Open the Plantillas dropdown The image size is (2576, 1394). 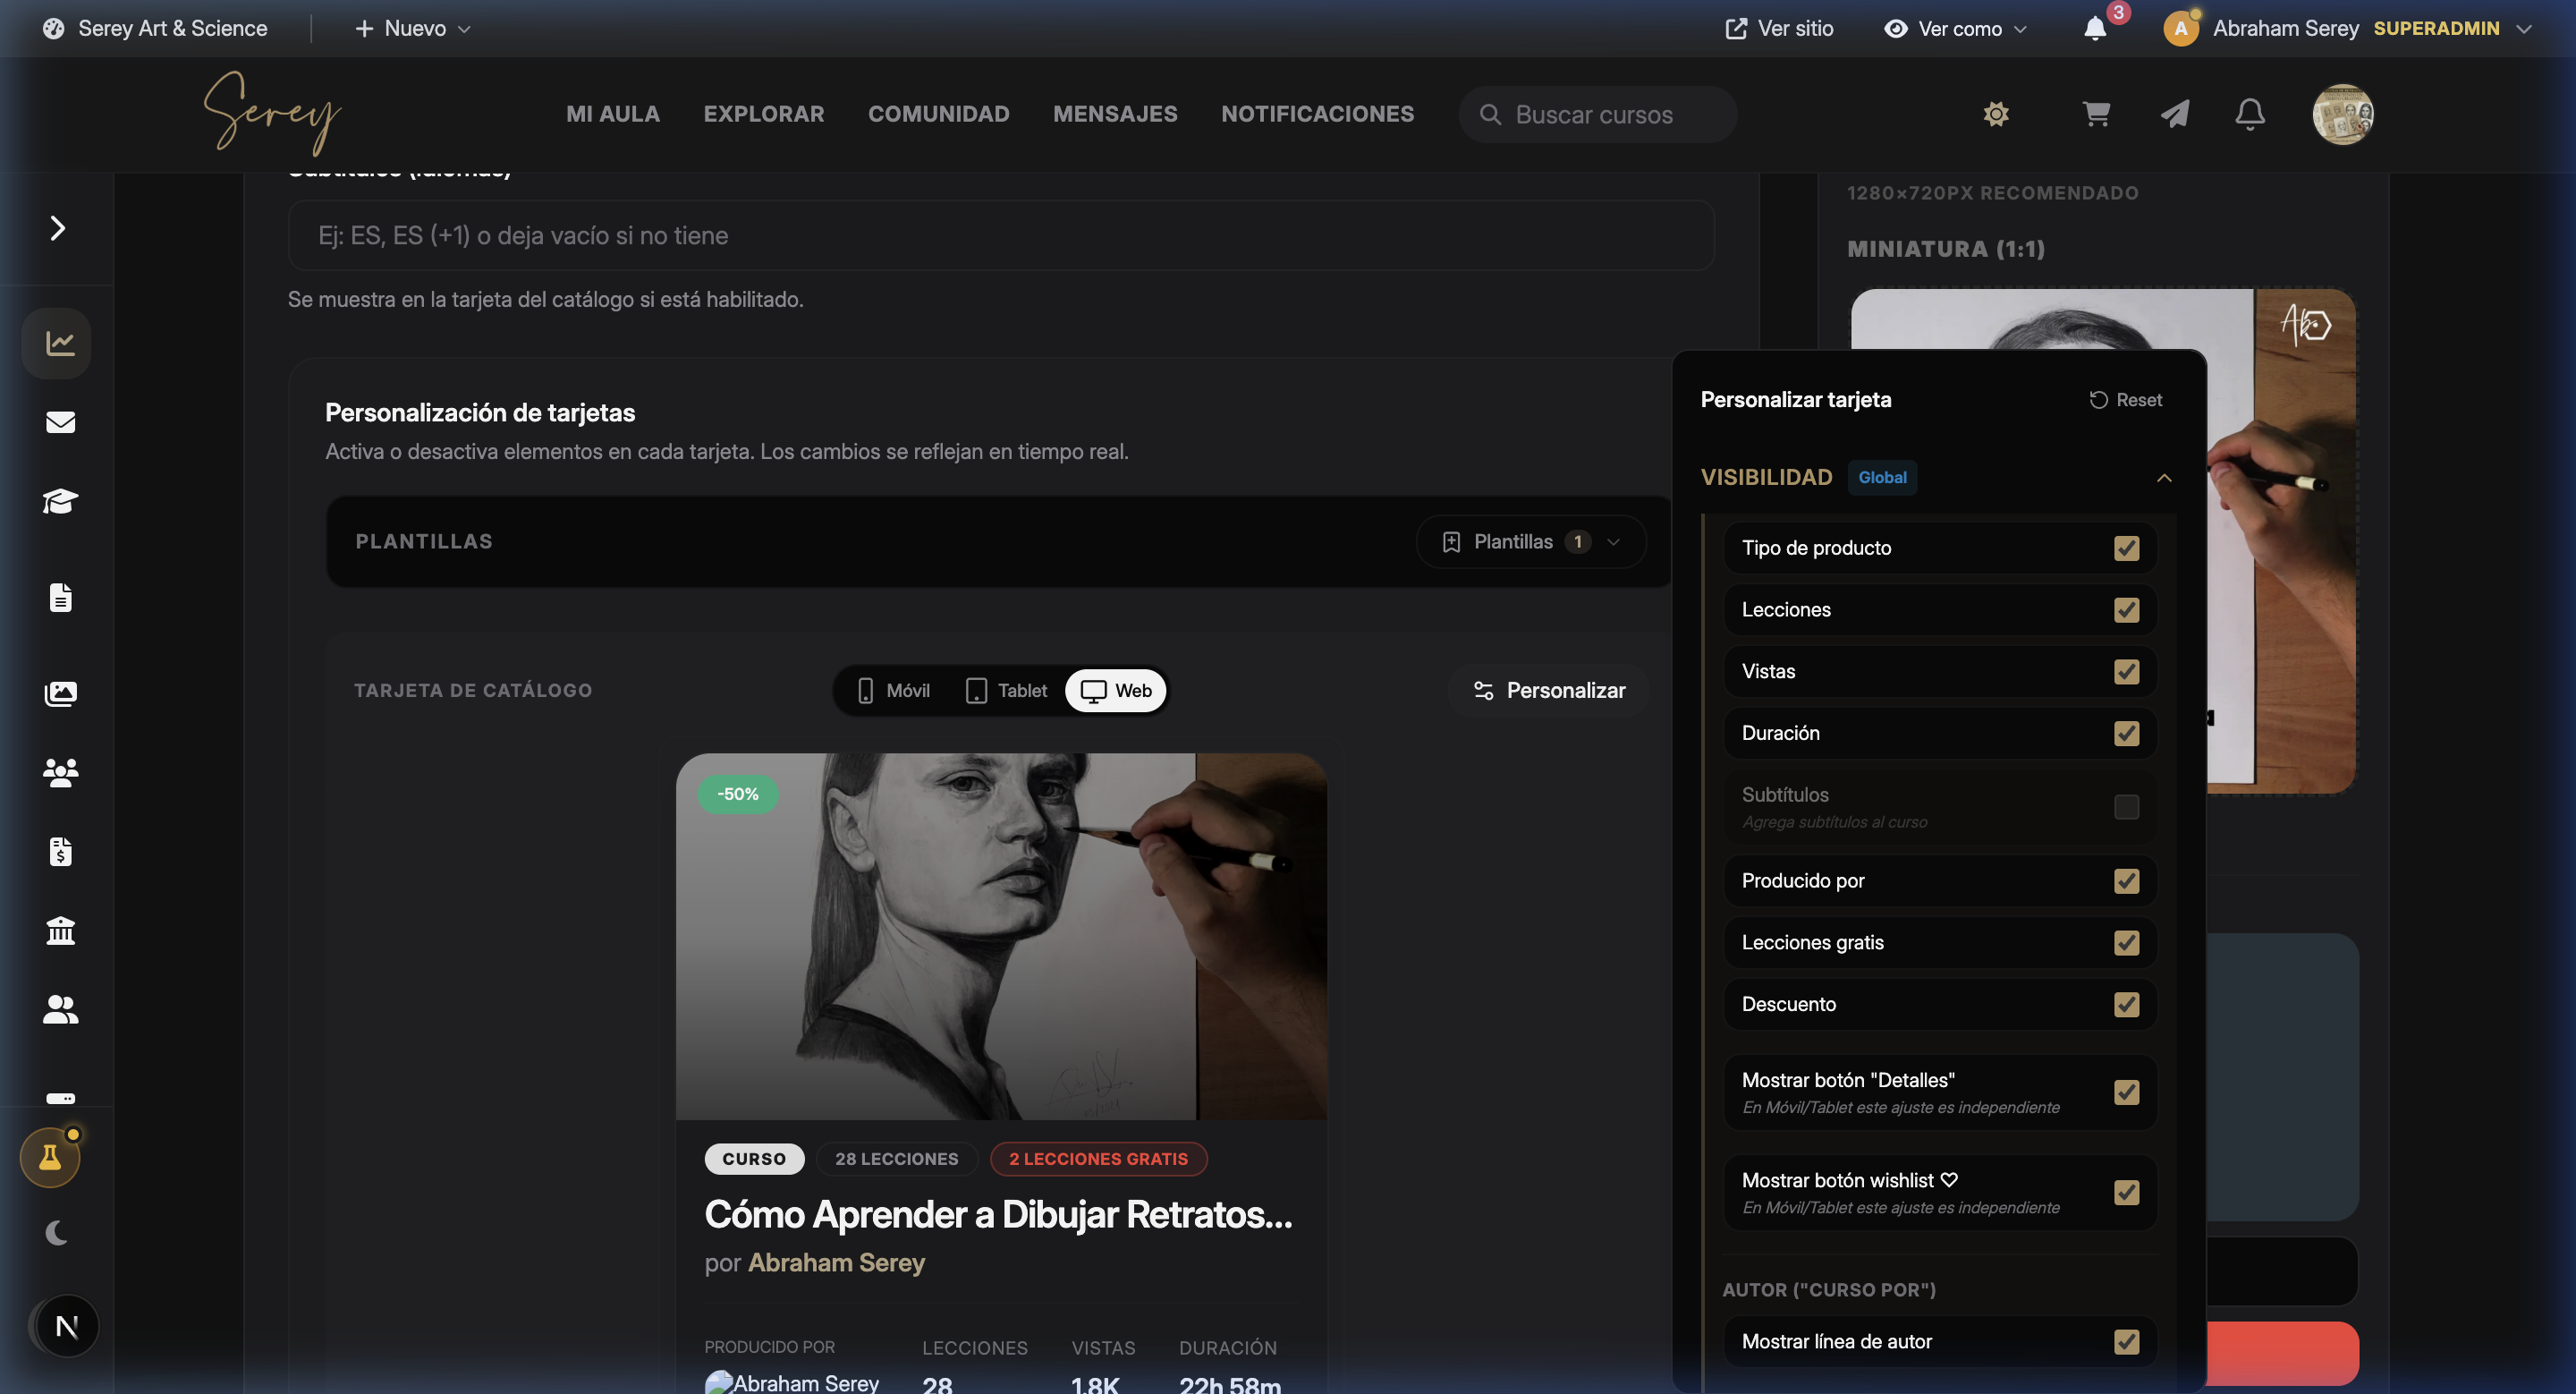point(1530,542)
